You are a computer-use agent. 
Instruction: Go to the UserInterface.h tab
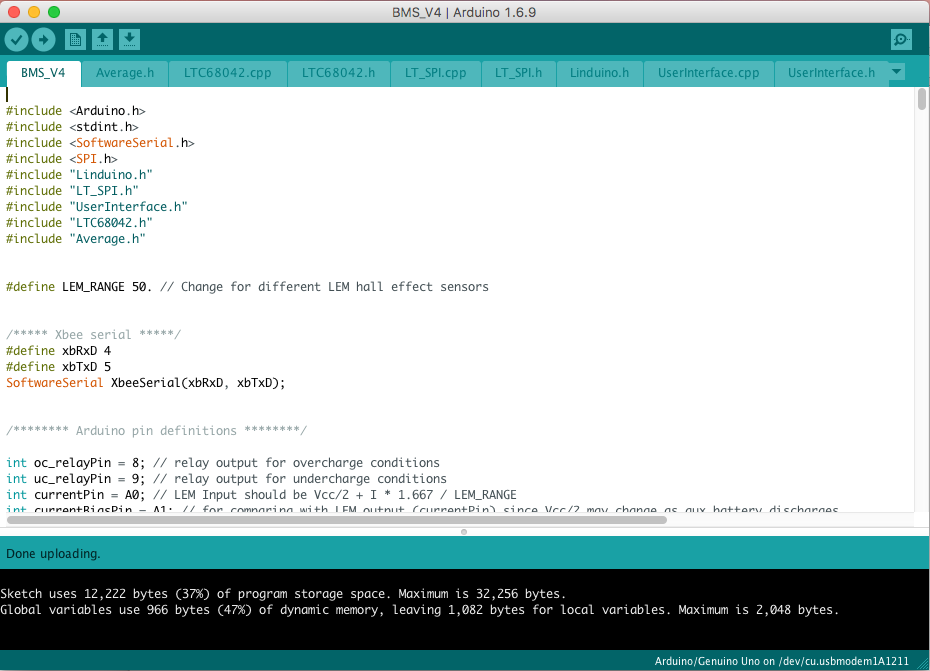(x=831, y=73)
